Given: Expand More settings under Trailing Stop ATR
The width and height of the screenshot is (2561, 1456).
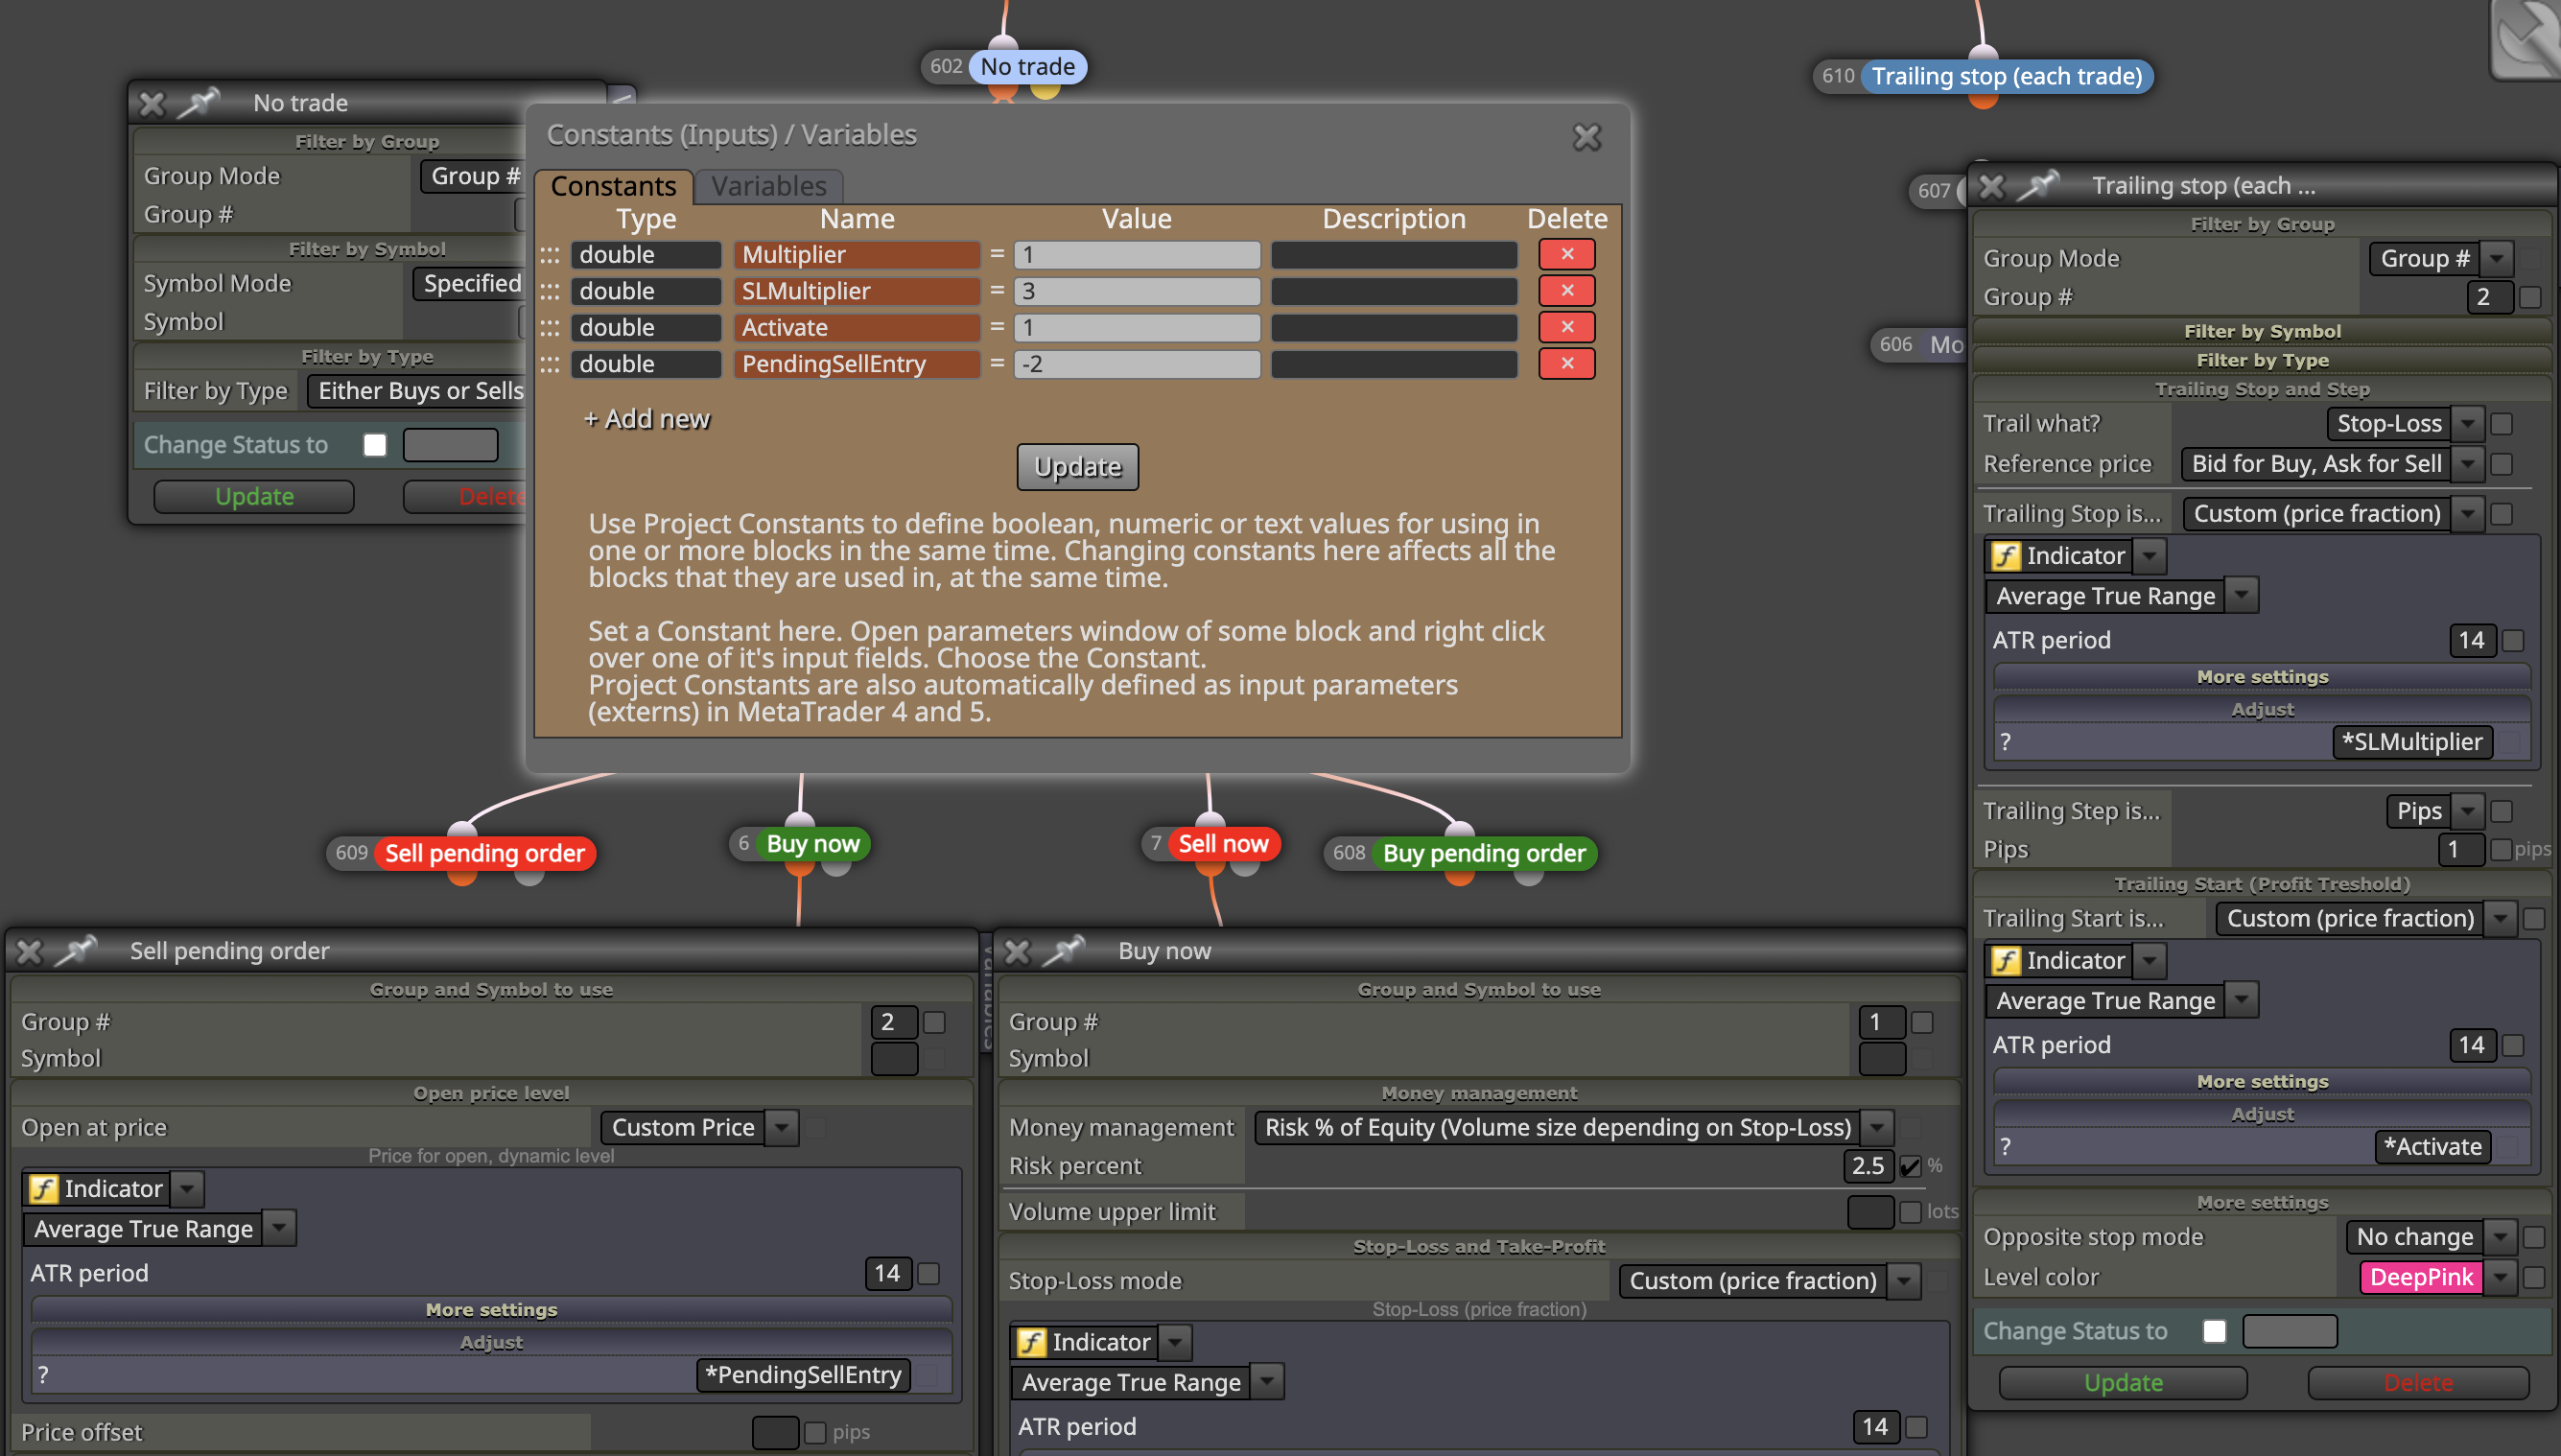Looking at the screenshot, I should [2262, 677].
